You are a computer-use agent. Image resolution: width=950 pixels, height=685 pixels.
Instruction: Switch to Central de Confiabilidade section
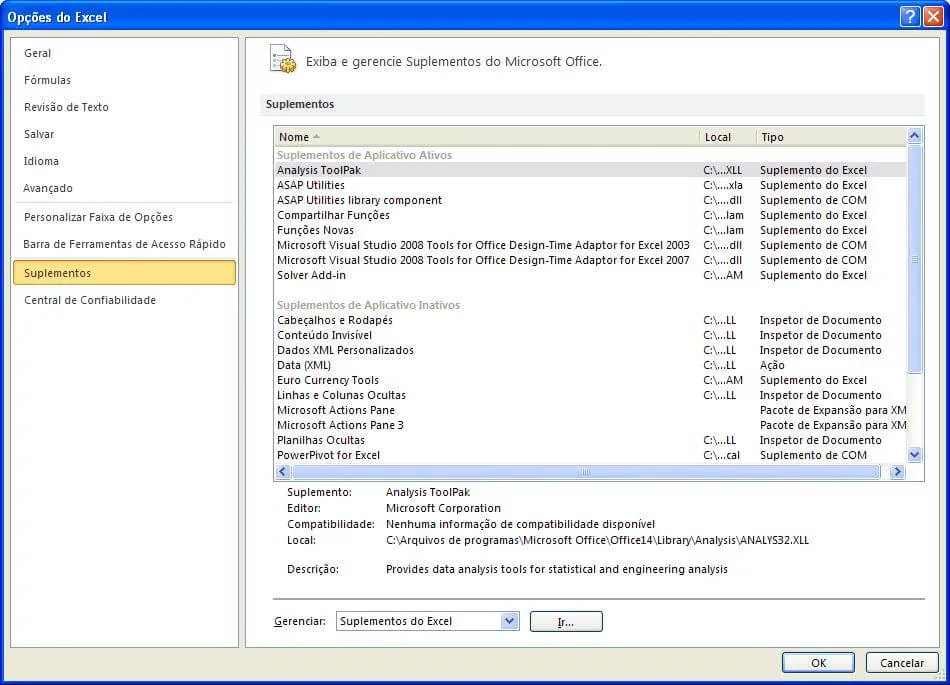[x=90, y=300]
